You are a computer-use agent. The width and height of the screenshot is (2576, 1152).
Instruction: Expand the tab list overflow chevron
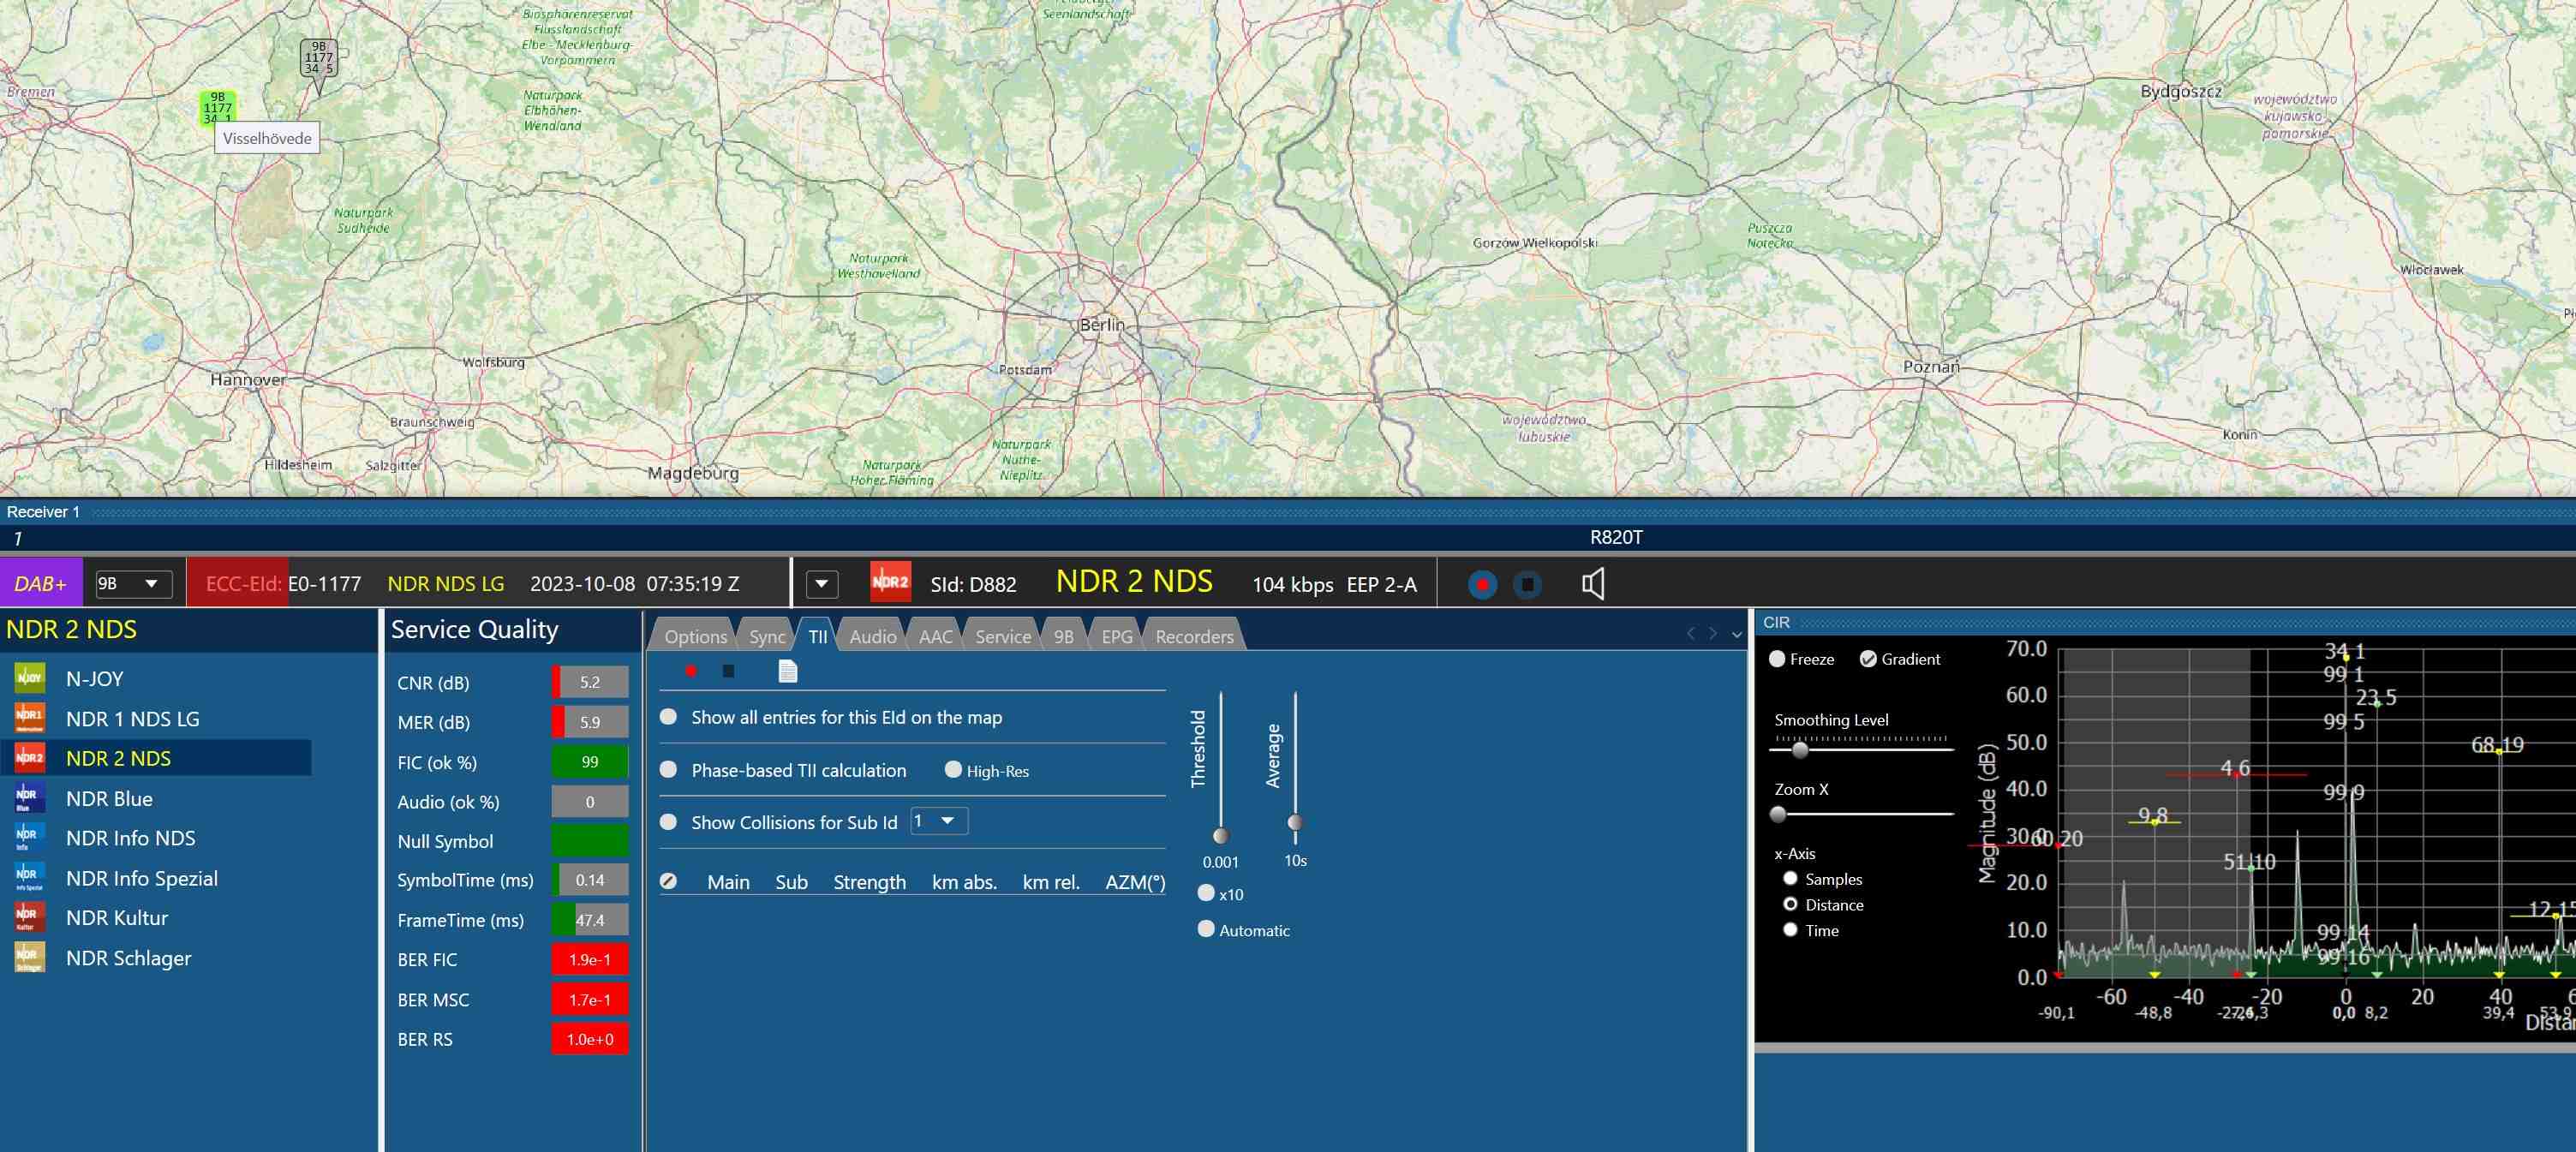pos(1736,634)
